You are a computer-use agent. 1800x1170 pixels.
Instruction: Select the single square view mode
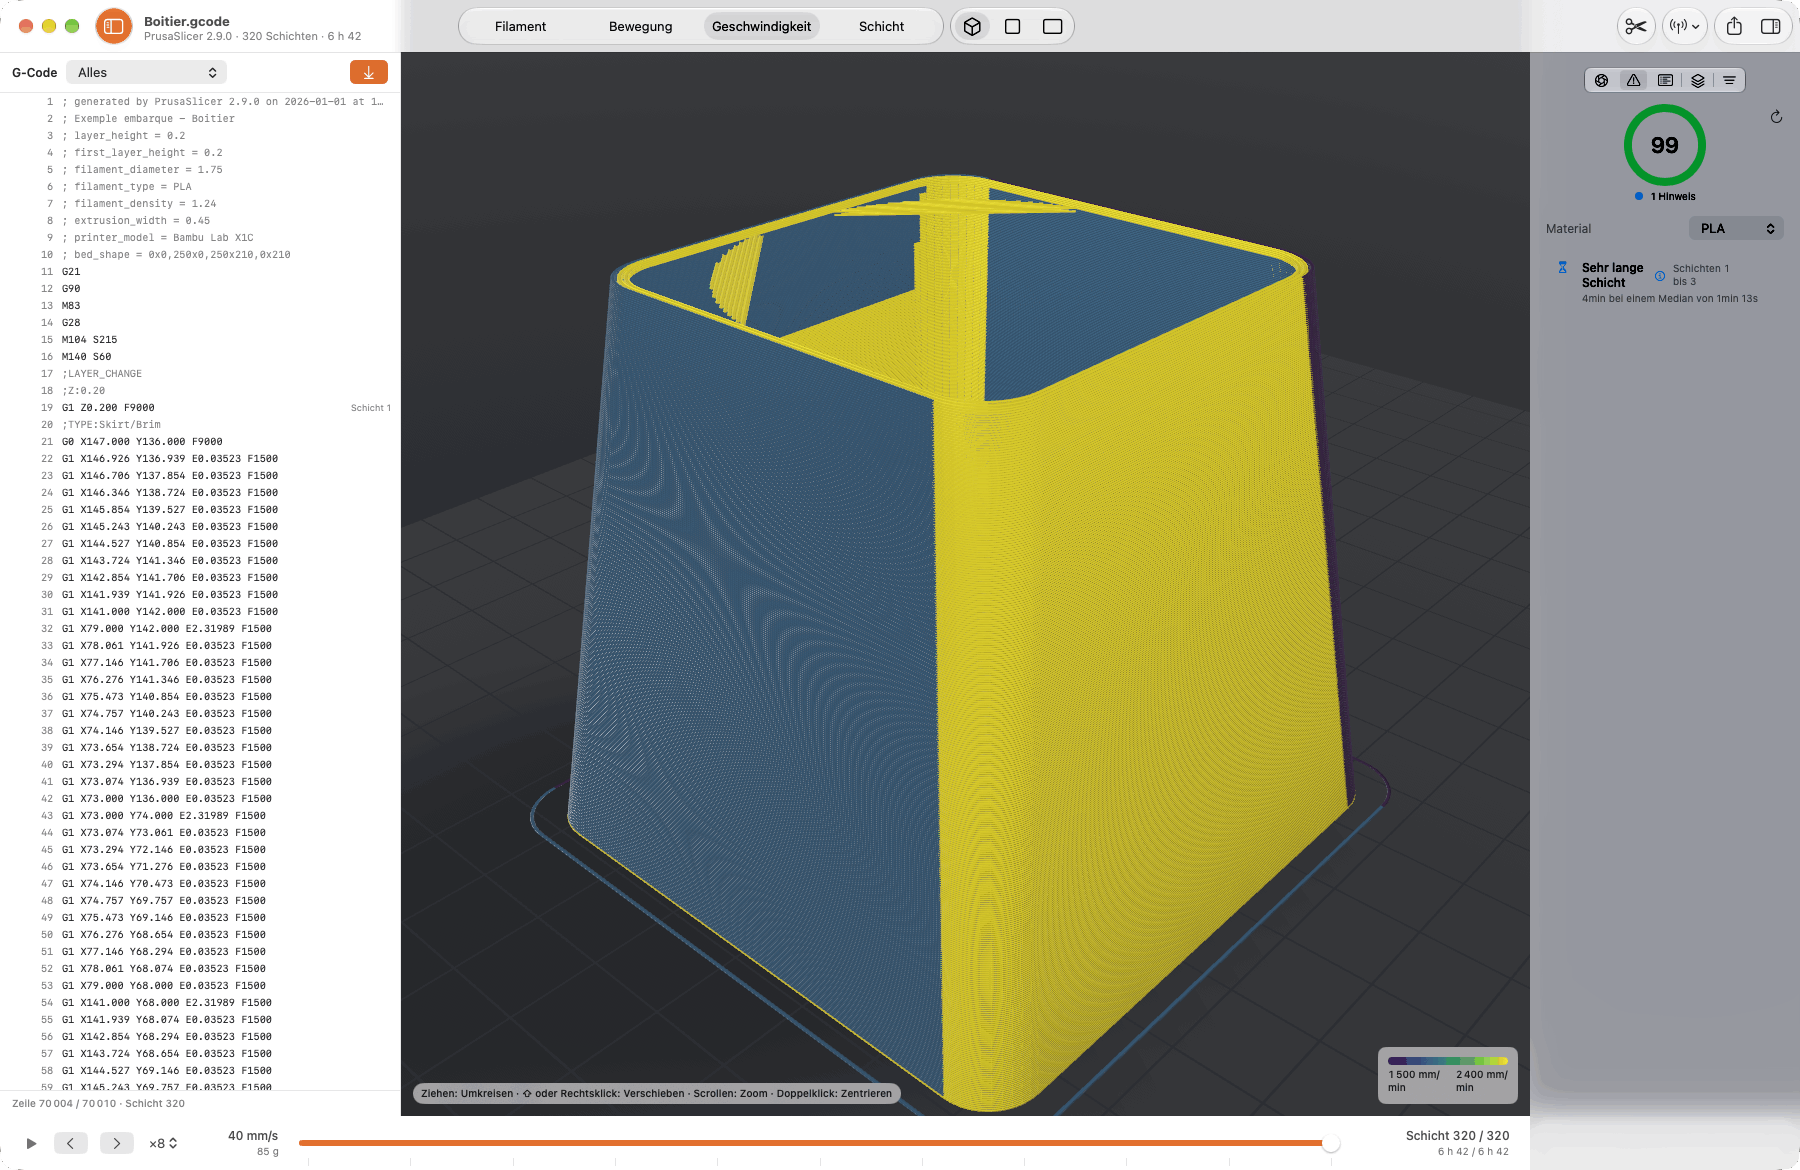1012,27
